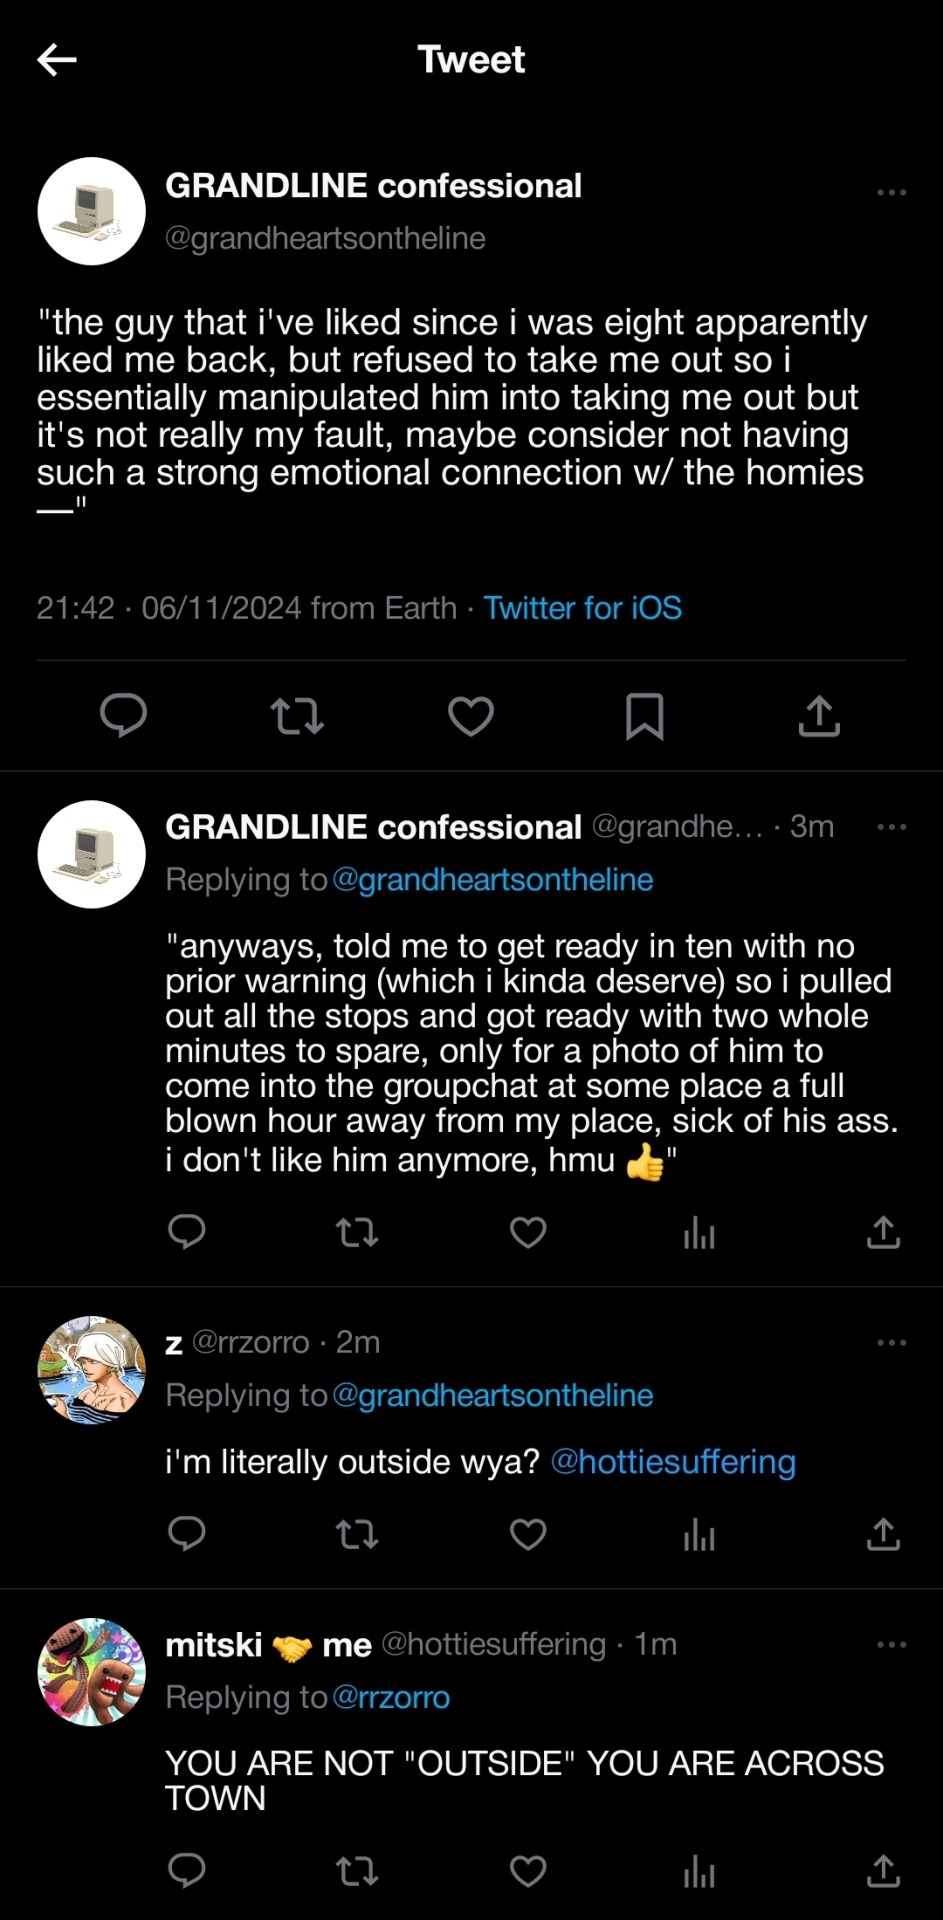This screenshot has width=943, height=1920.
Task: Open more options on the main tweet
Action: (891, 192)
